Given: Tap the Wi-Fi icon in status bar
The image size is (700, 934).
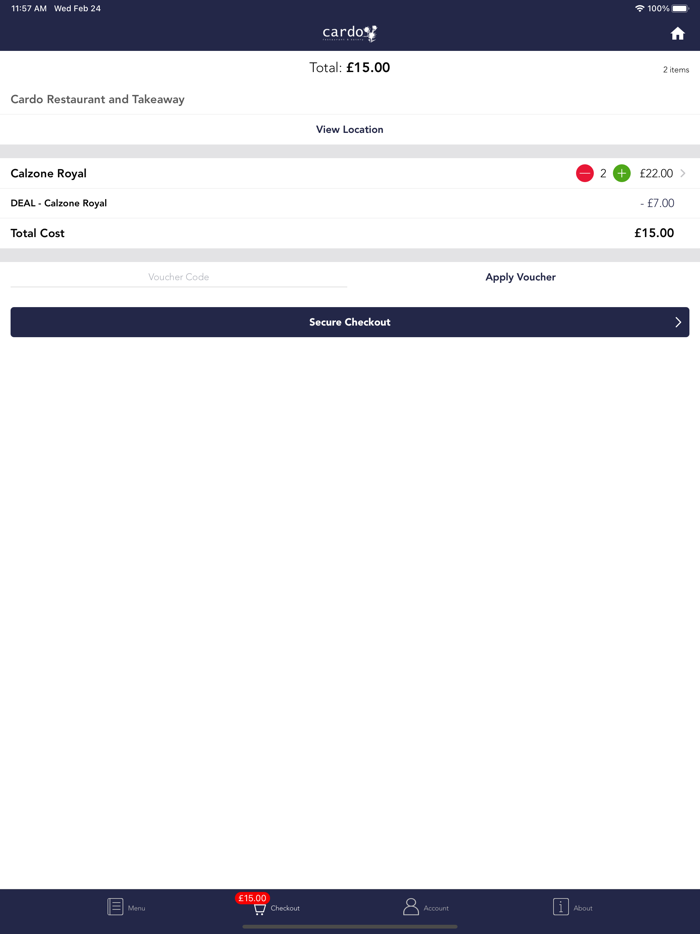Looking at the screenshot, I should (639, 8).
